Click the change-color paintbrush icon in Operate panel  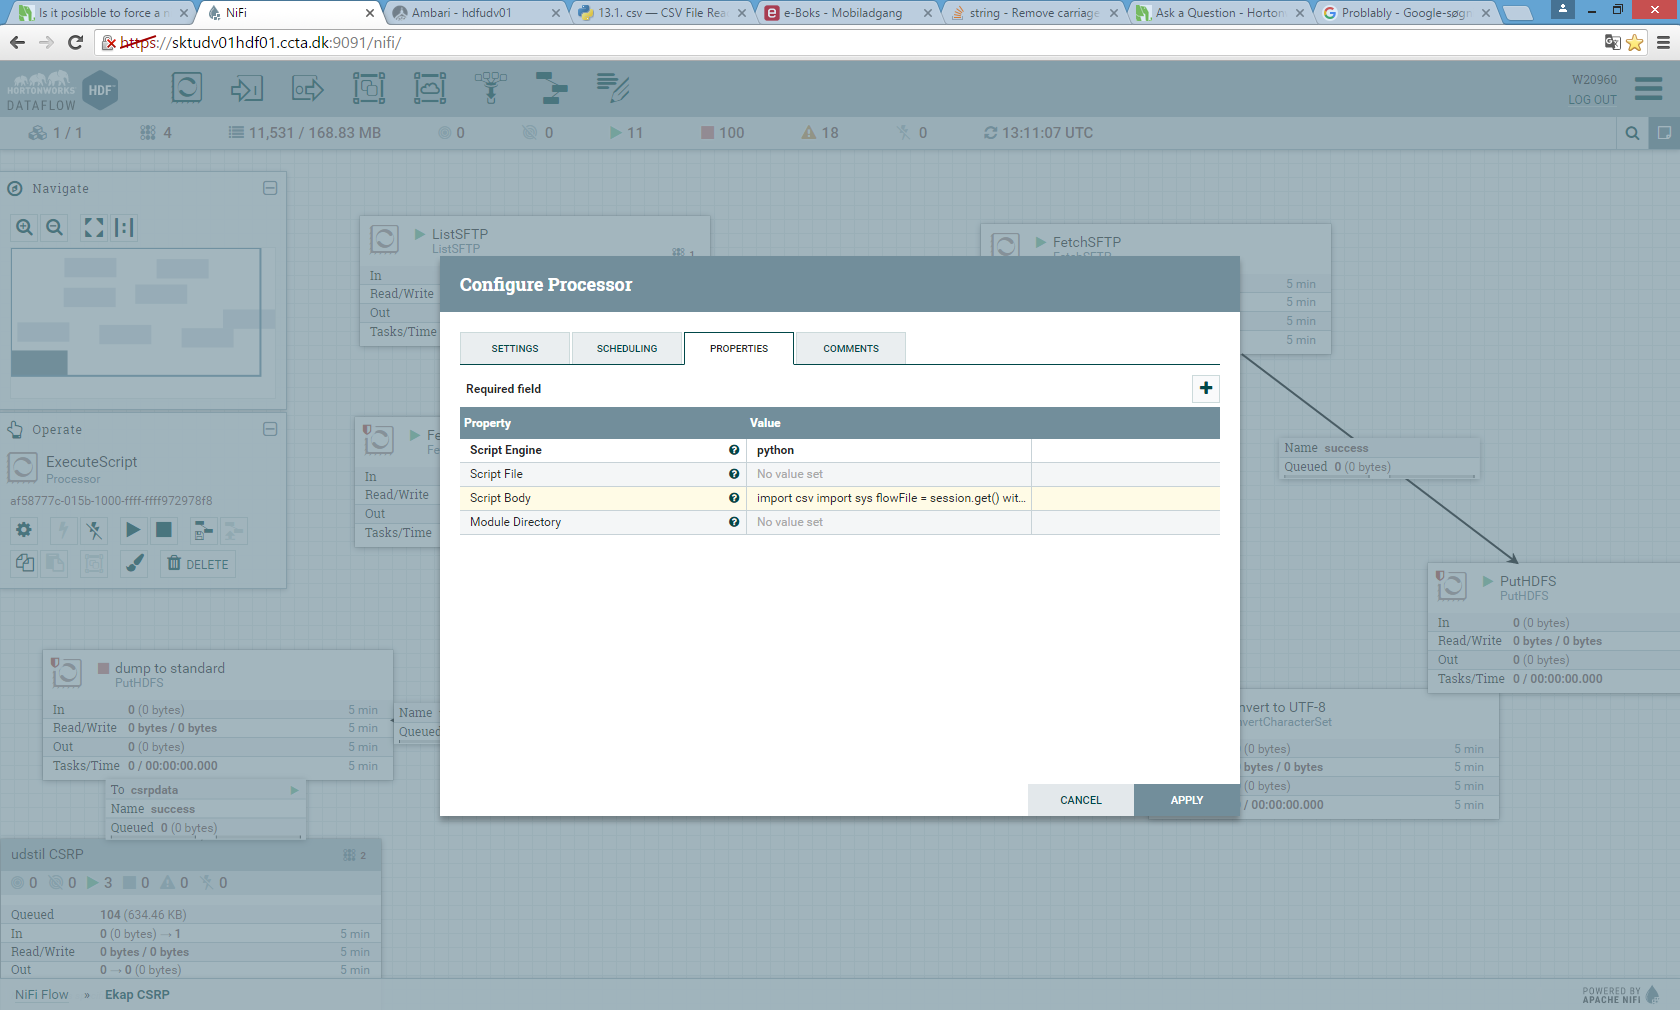coord(134,563)
